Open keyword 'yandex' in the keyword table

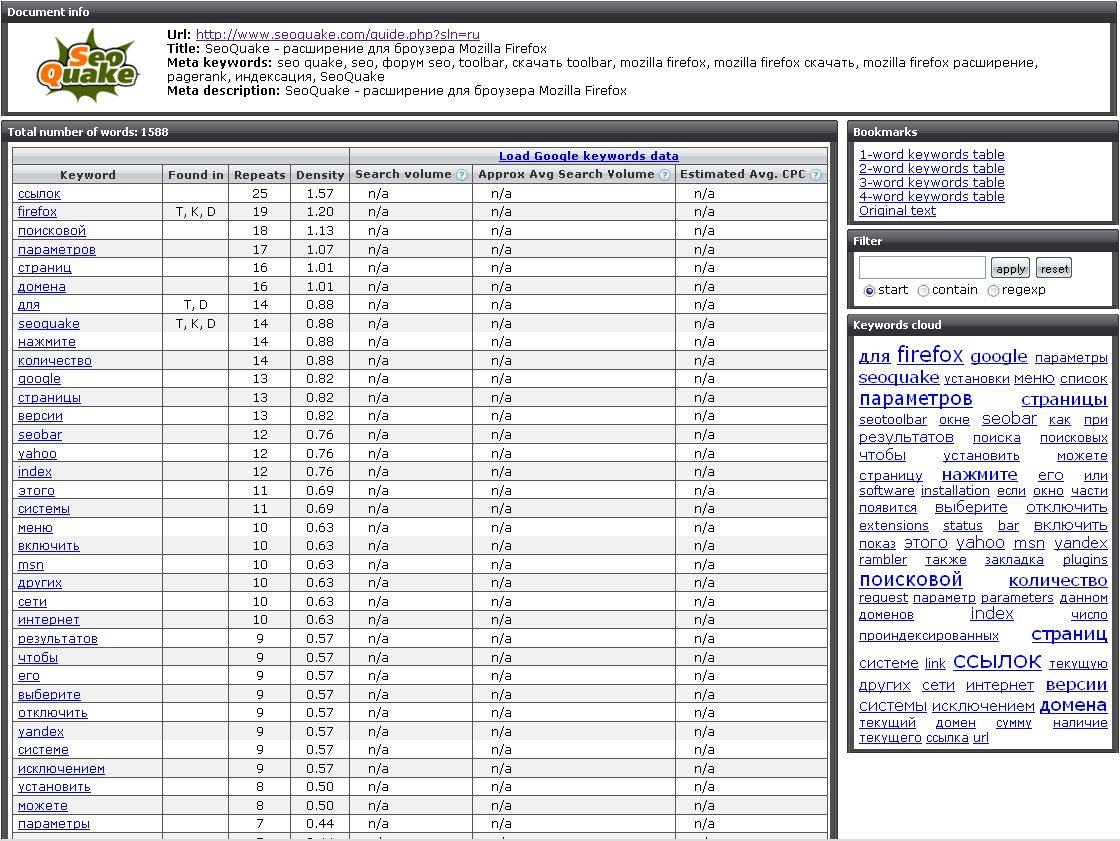click(41, 732)
